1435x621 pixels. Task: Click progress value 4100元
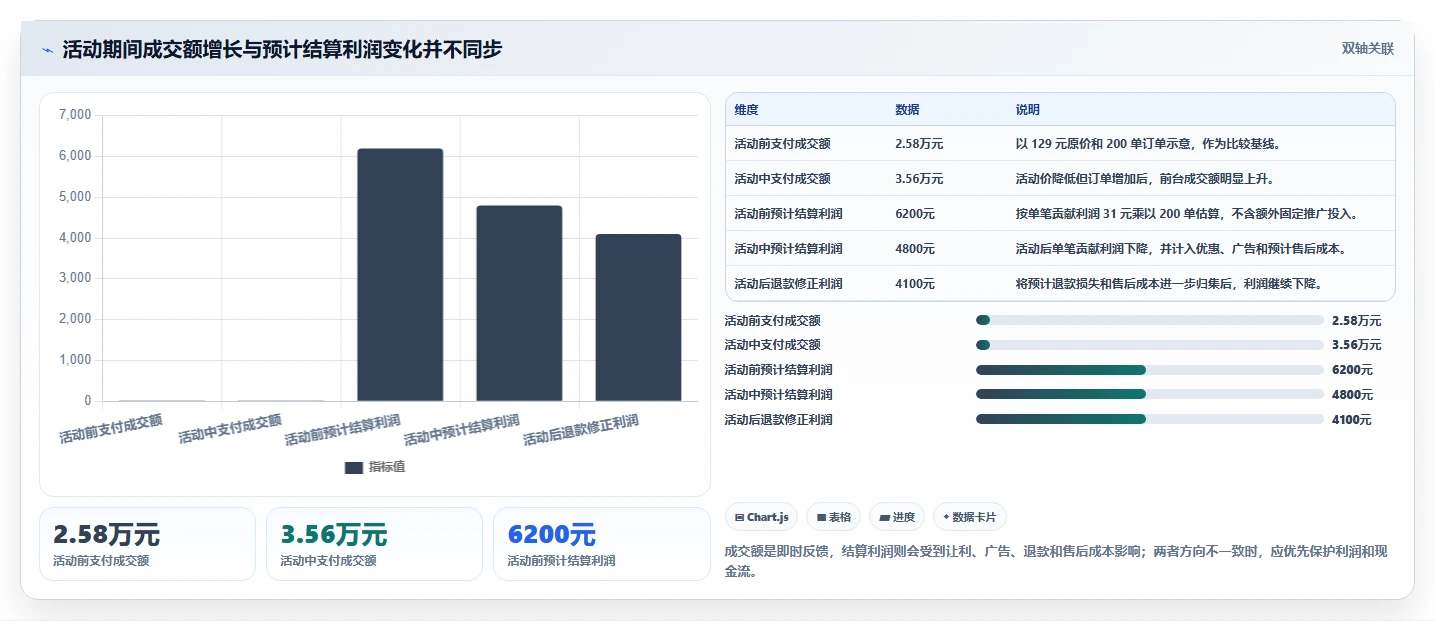(x=1352, y=420)
